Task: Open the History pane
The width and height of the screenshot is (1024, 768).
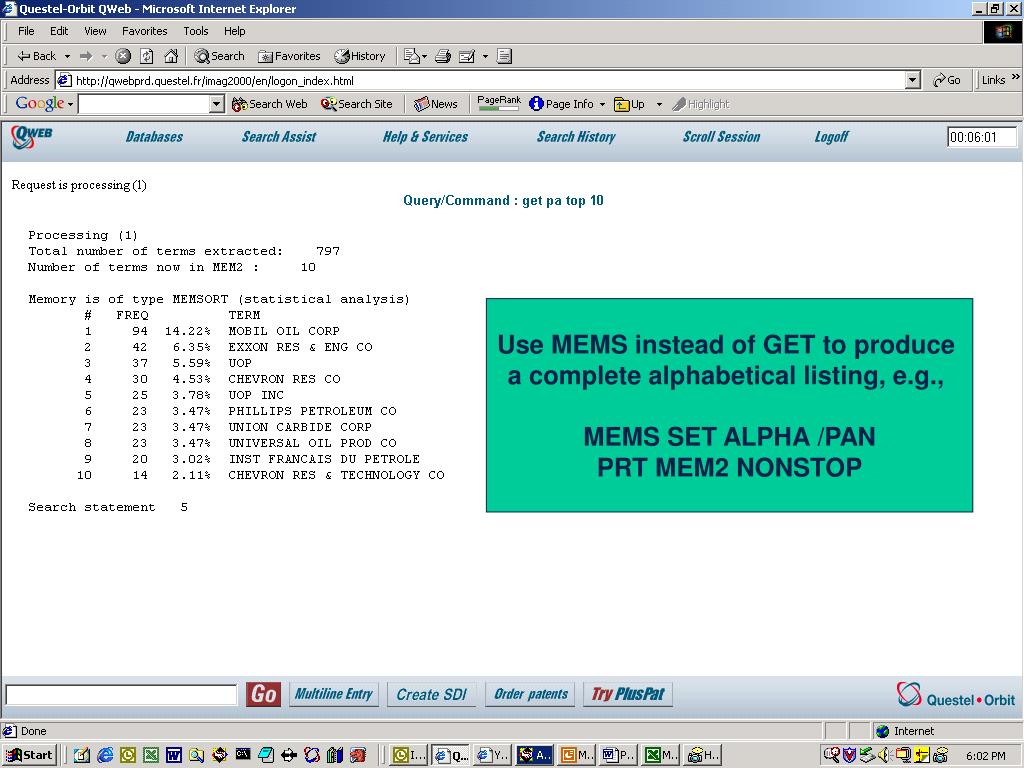Action: coord(360,56)
